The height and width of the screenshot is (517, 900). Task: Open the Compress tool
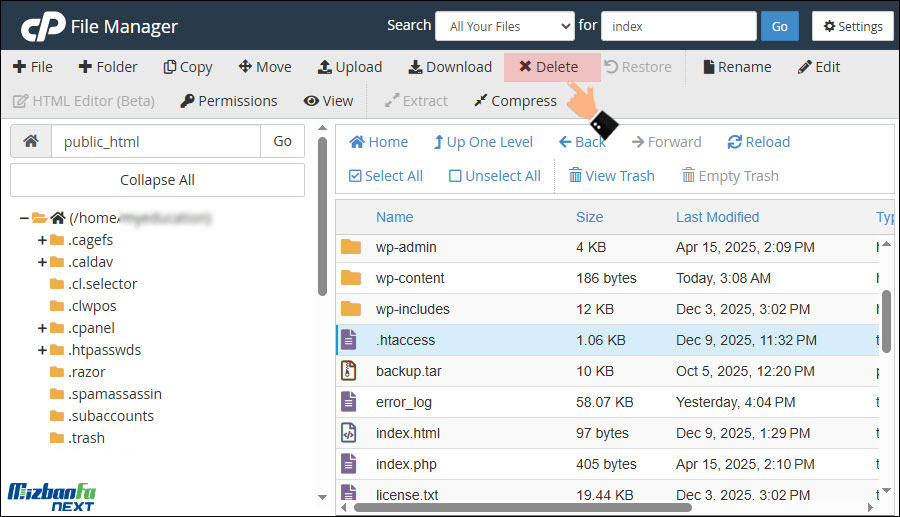pyautogui.click(x=514, y=101)
